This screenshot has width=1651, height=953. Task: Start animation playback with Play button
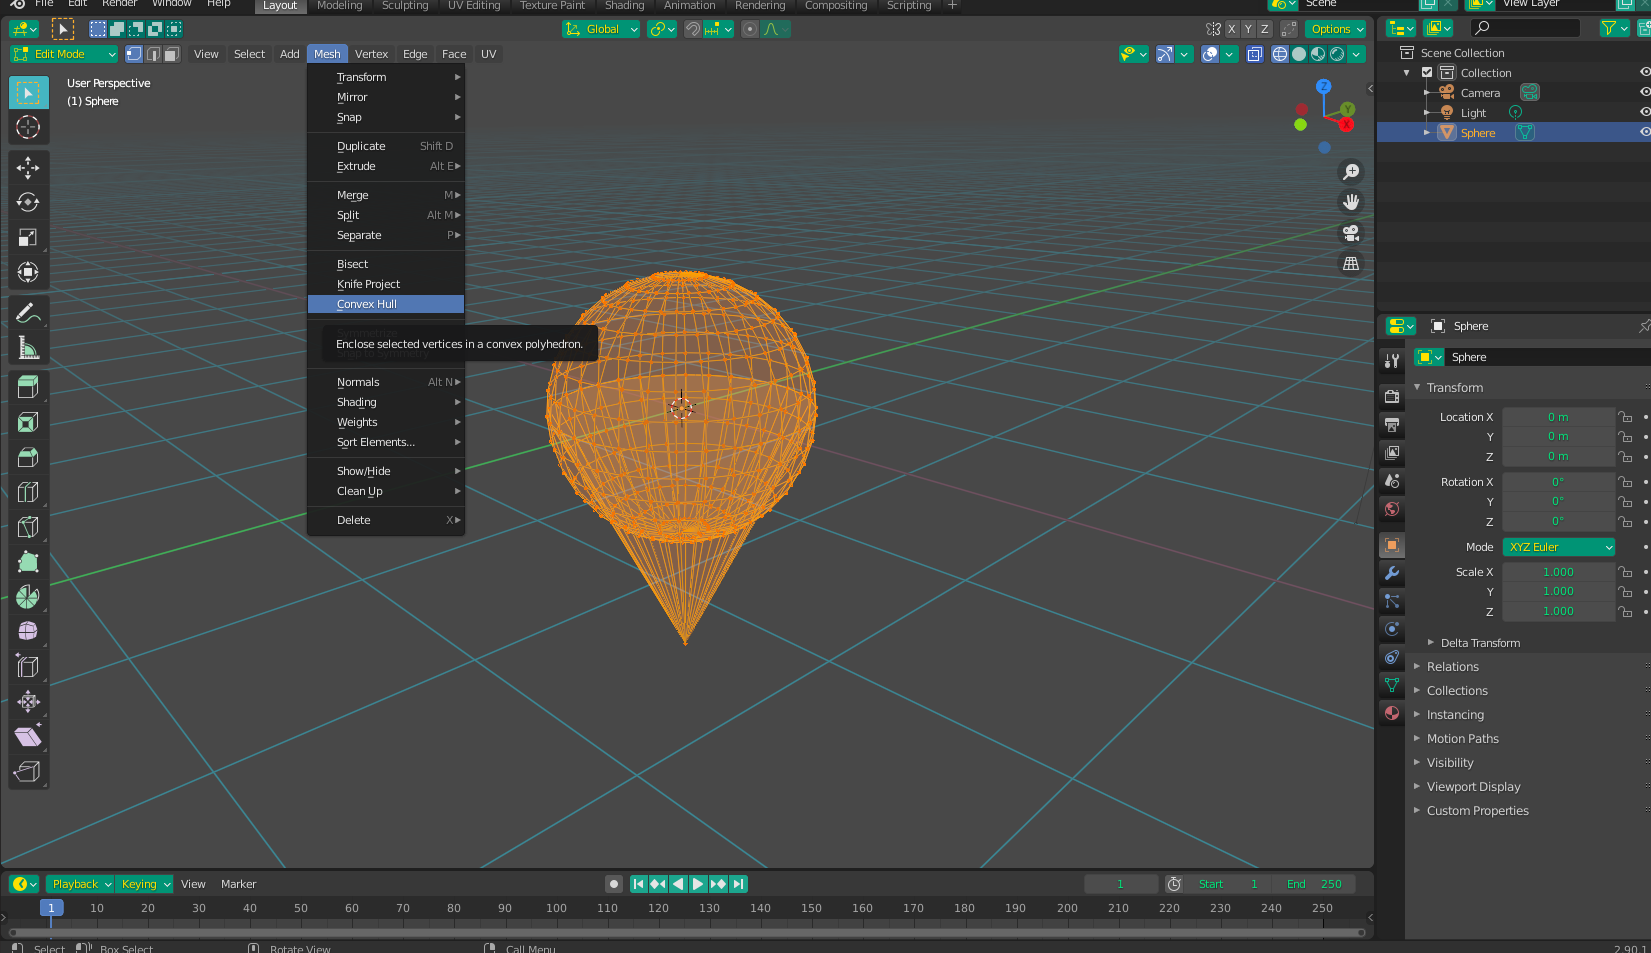(698, 884)
